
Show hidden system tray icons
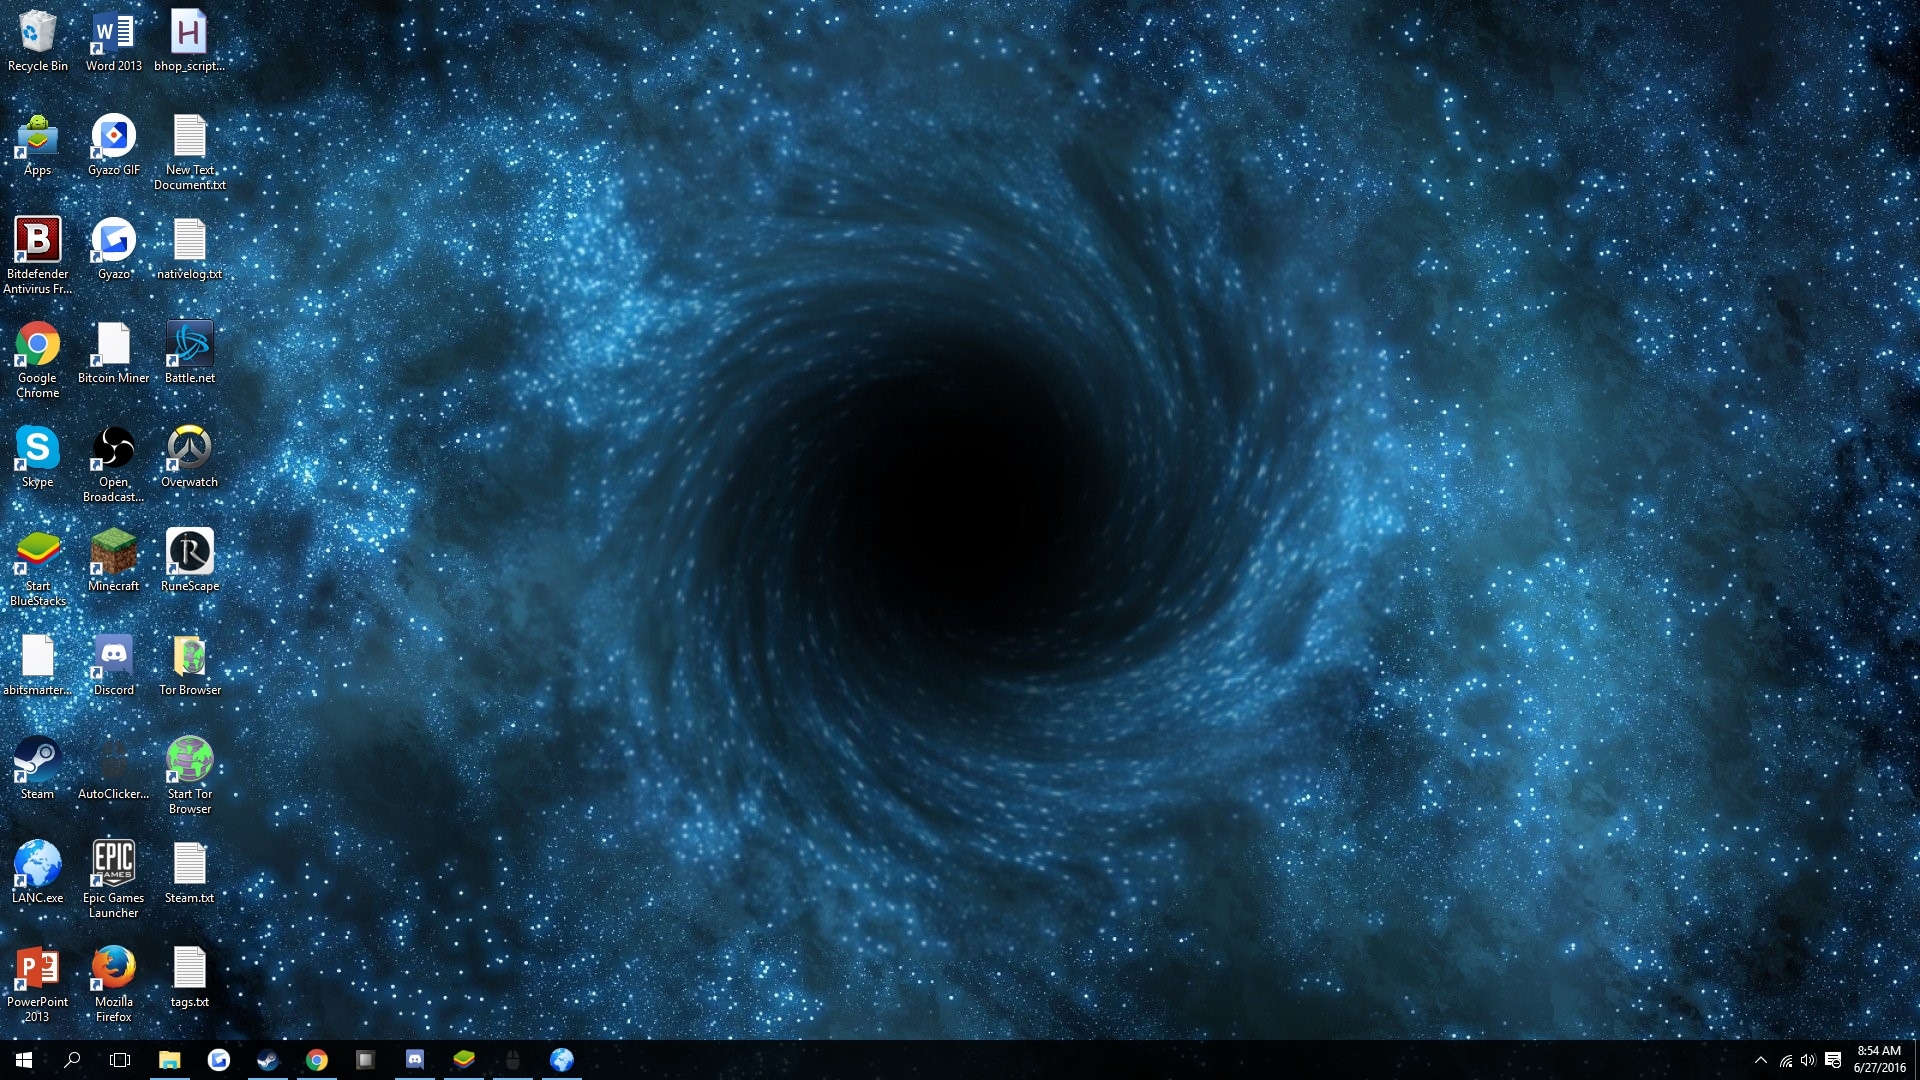(1760, 1060)
